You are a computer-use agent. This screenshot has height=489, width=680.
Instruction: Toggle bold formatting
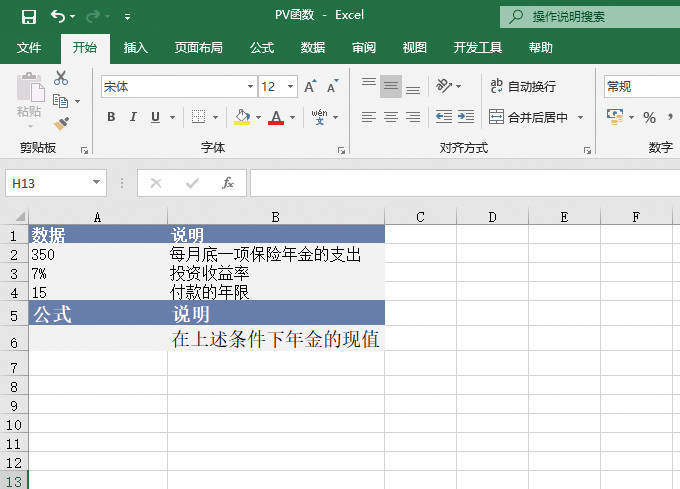111,118
